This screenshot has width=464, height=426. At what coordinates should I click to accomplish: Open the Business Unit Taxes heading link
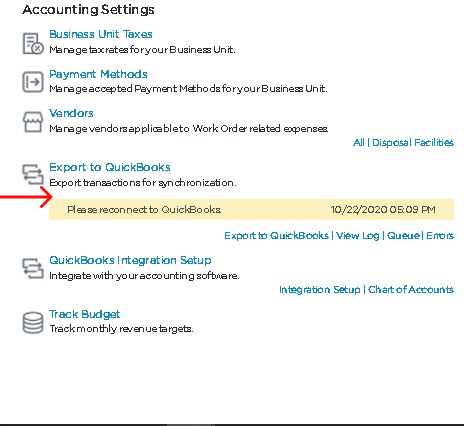tap(101, 34)
